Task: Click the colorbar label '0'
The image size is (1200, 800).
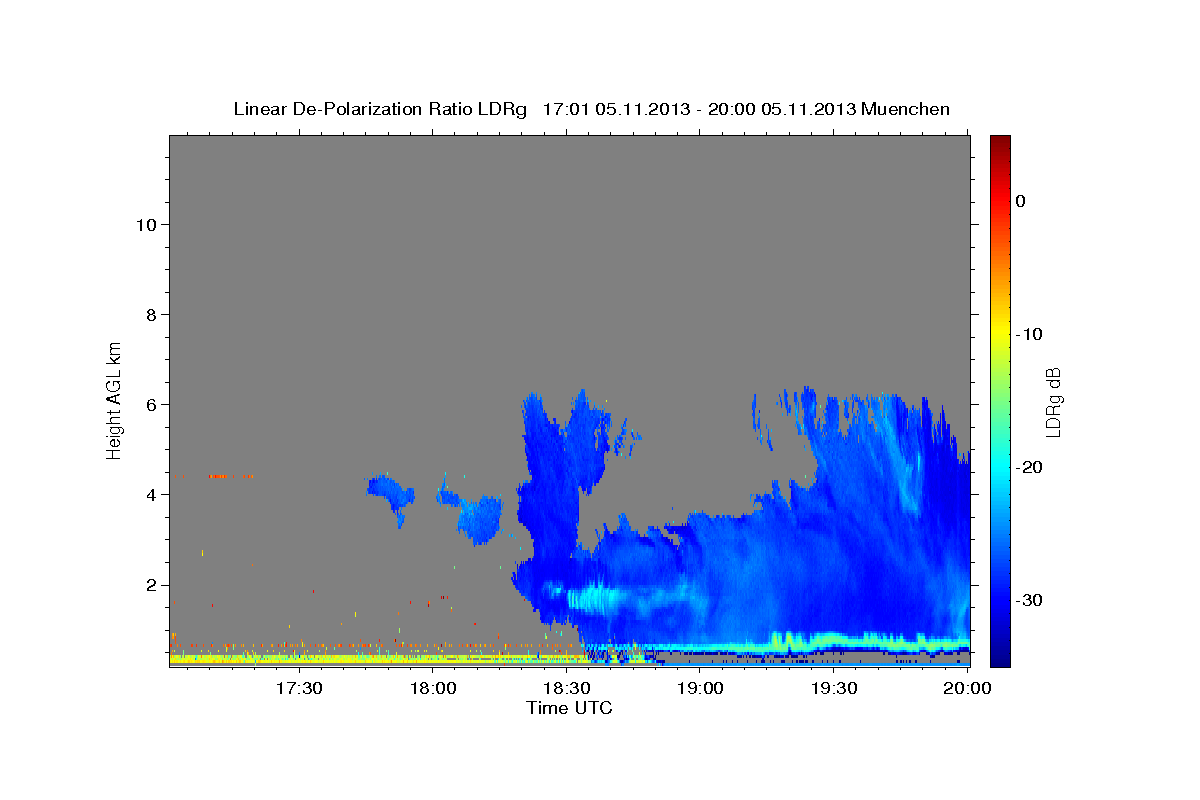Action: pos(1020,201)
